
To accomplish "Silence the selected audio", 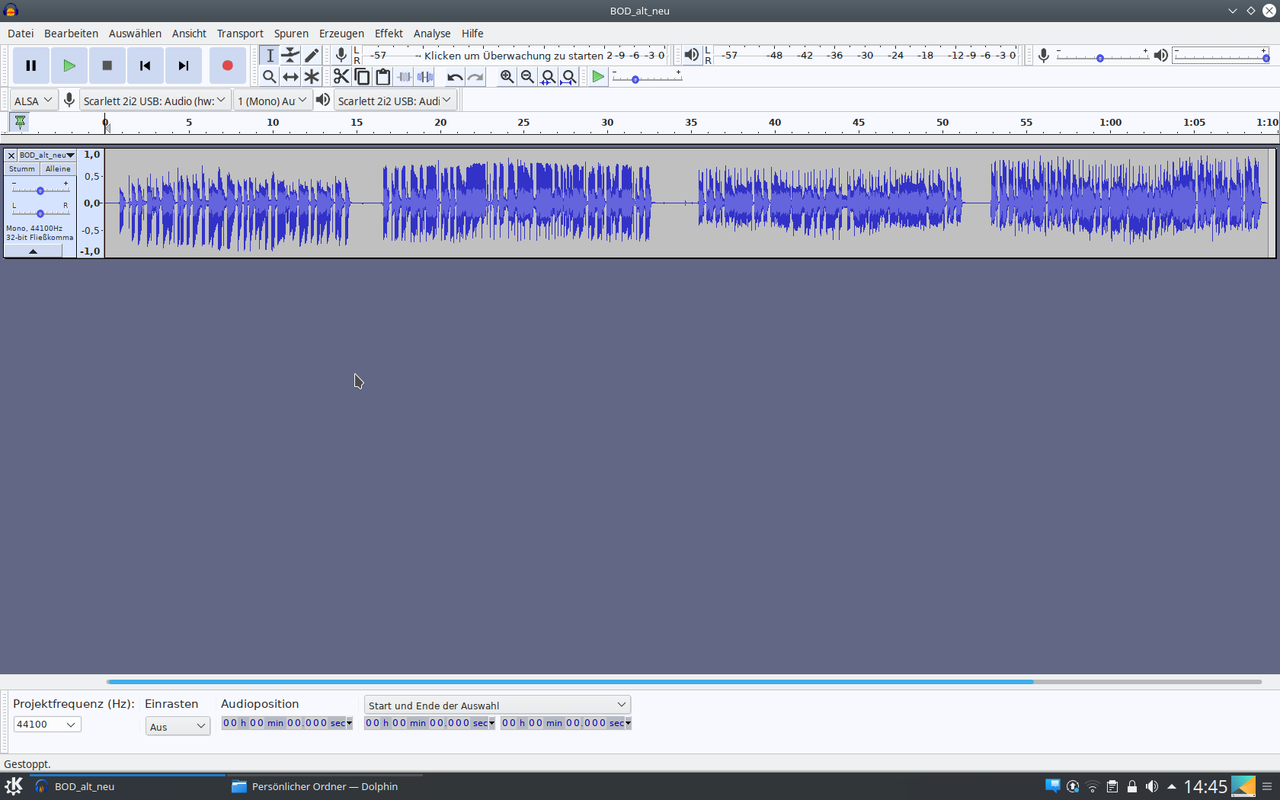I will coord(425,77).
